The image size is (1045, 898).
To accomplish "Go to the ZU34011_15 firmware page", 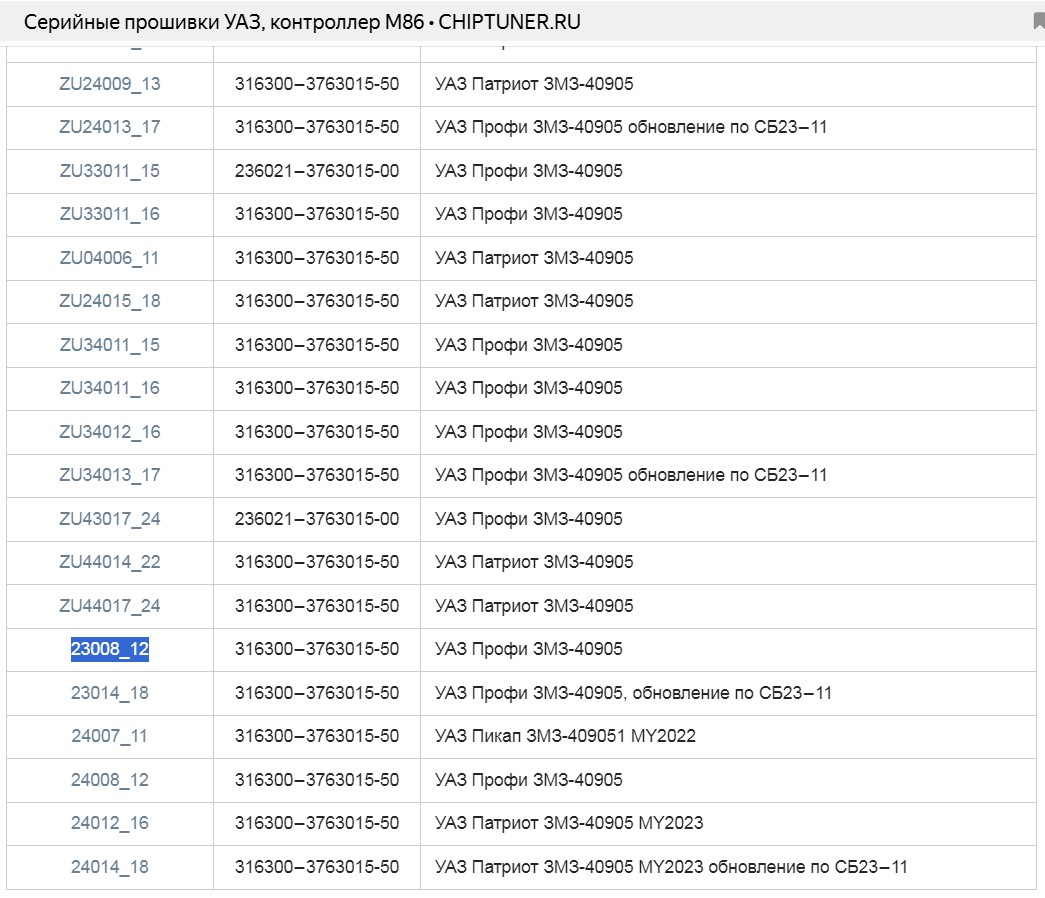I will click(x=109, y=345).
